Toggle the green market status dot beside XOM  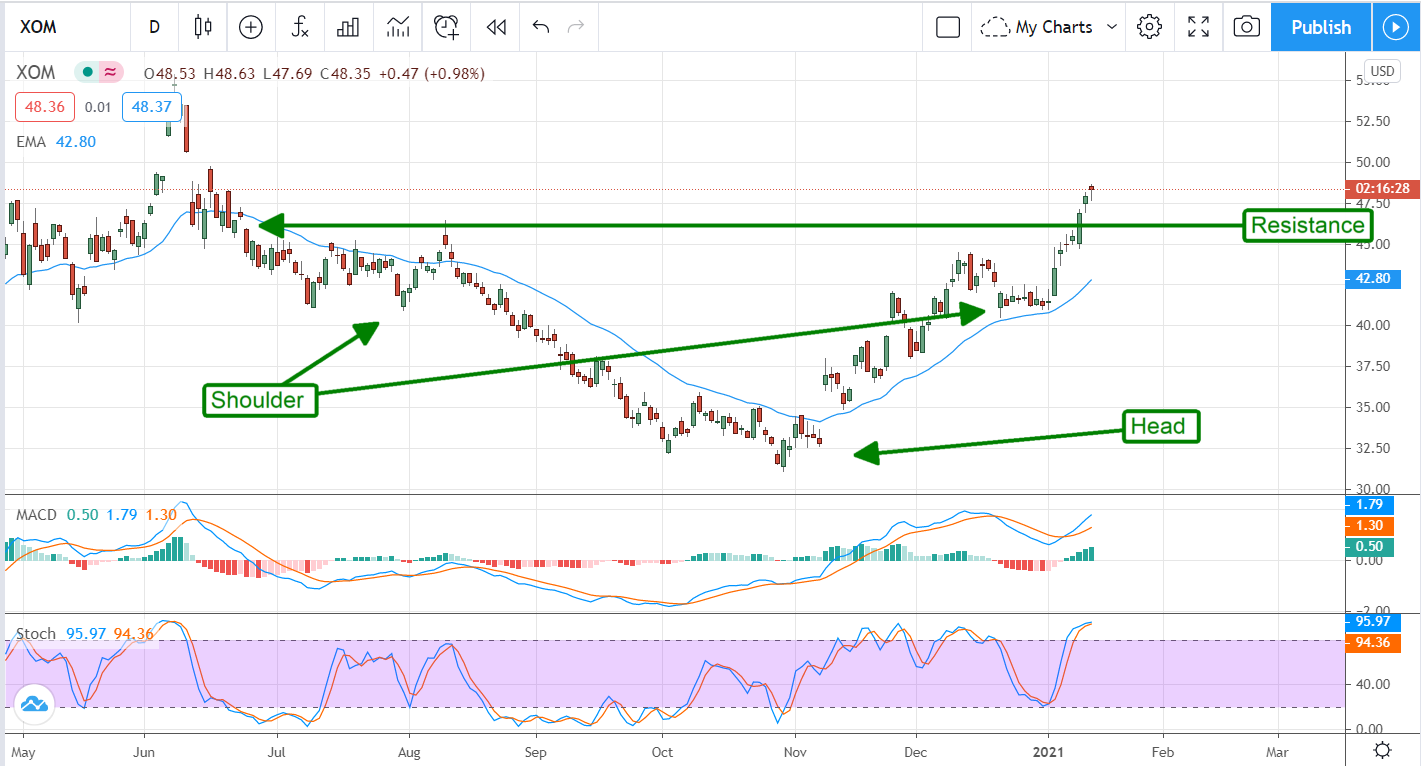tap(89, 72)
